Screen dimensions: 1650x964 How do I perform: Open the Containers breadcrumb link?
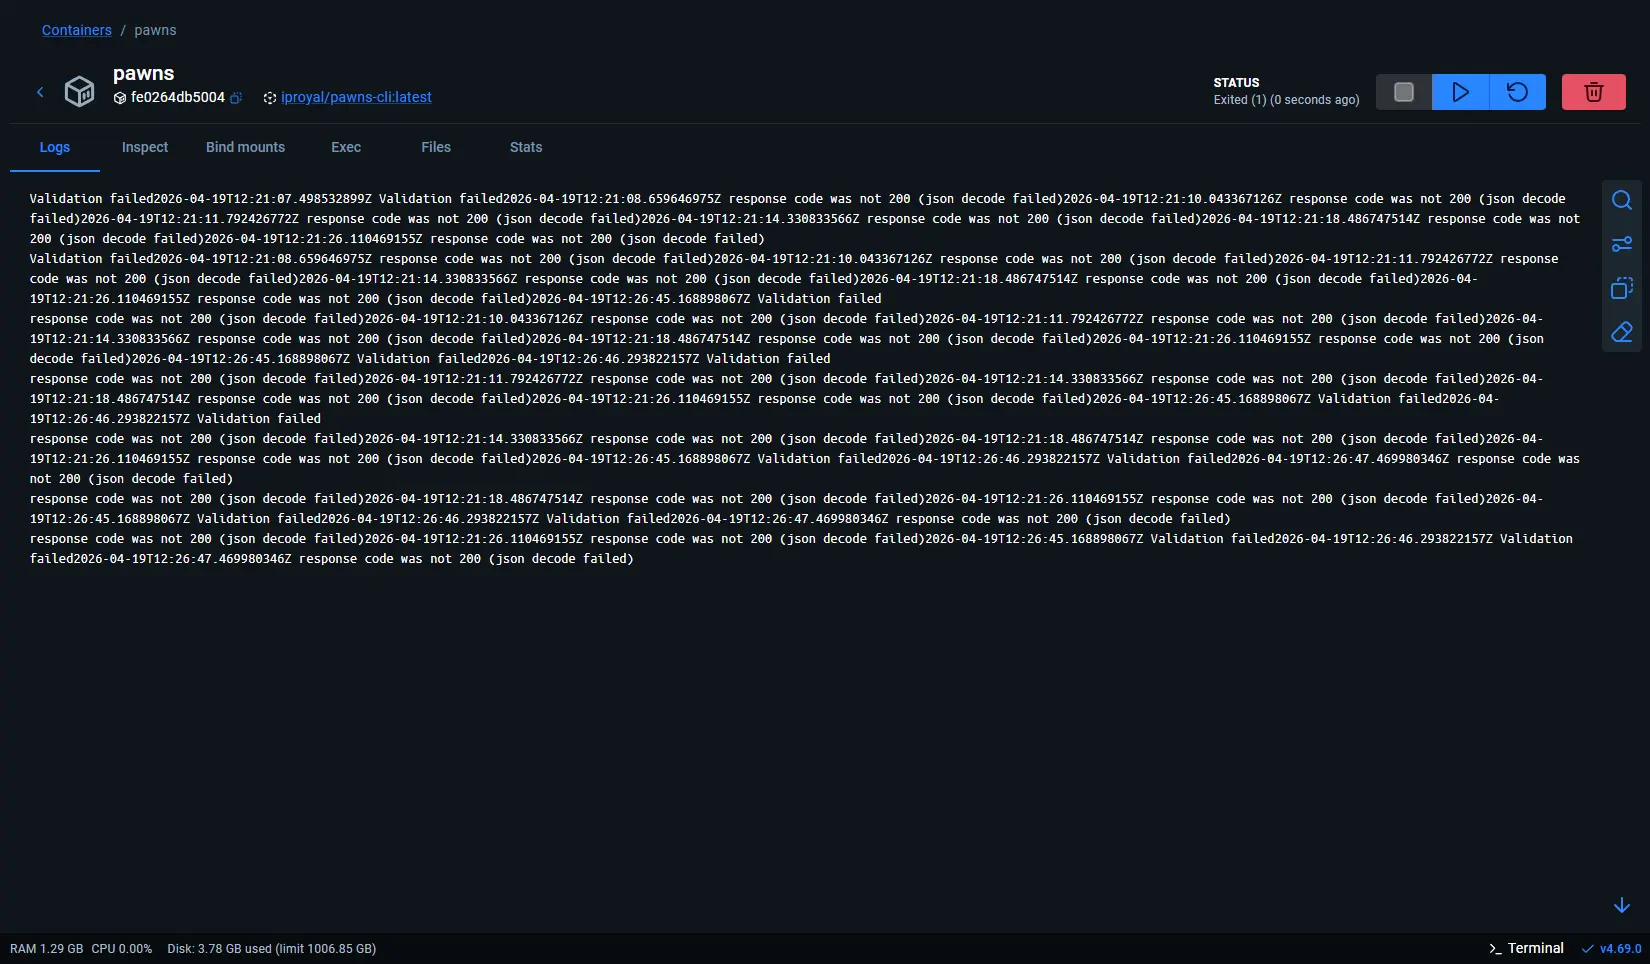click(77, 30)
